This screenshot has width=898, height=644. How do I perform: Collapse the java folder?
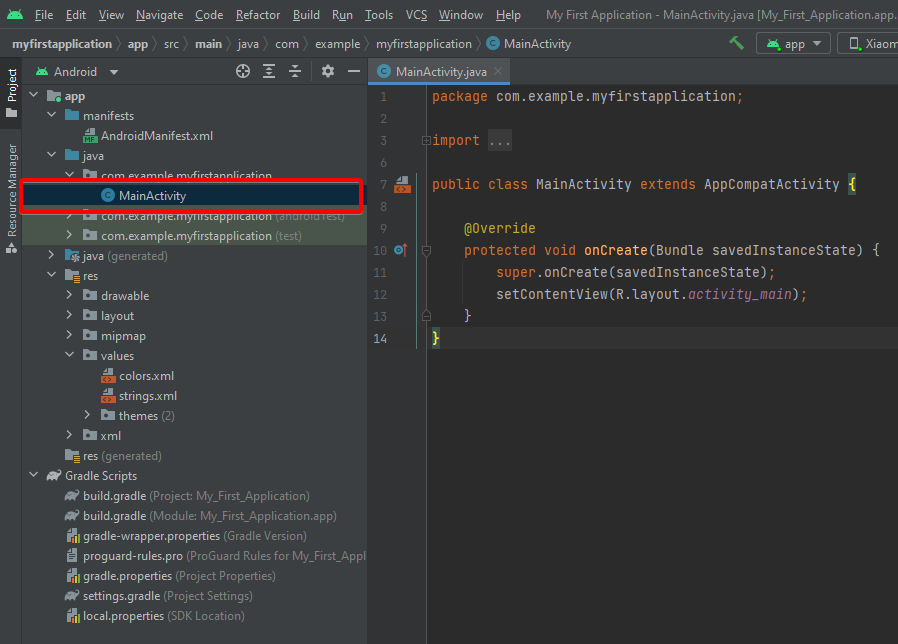(52, 155)
